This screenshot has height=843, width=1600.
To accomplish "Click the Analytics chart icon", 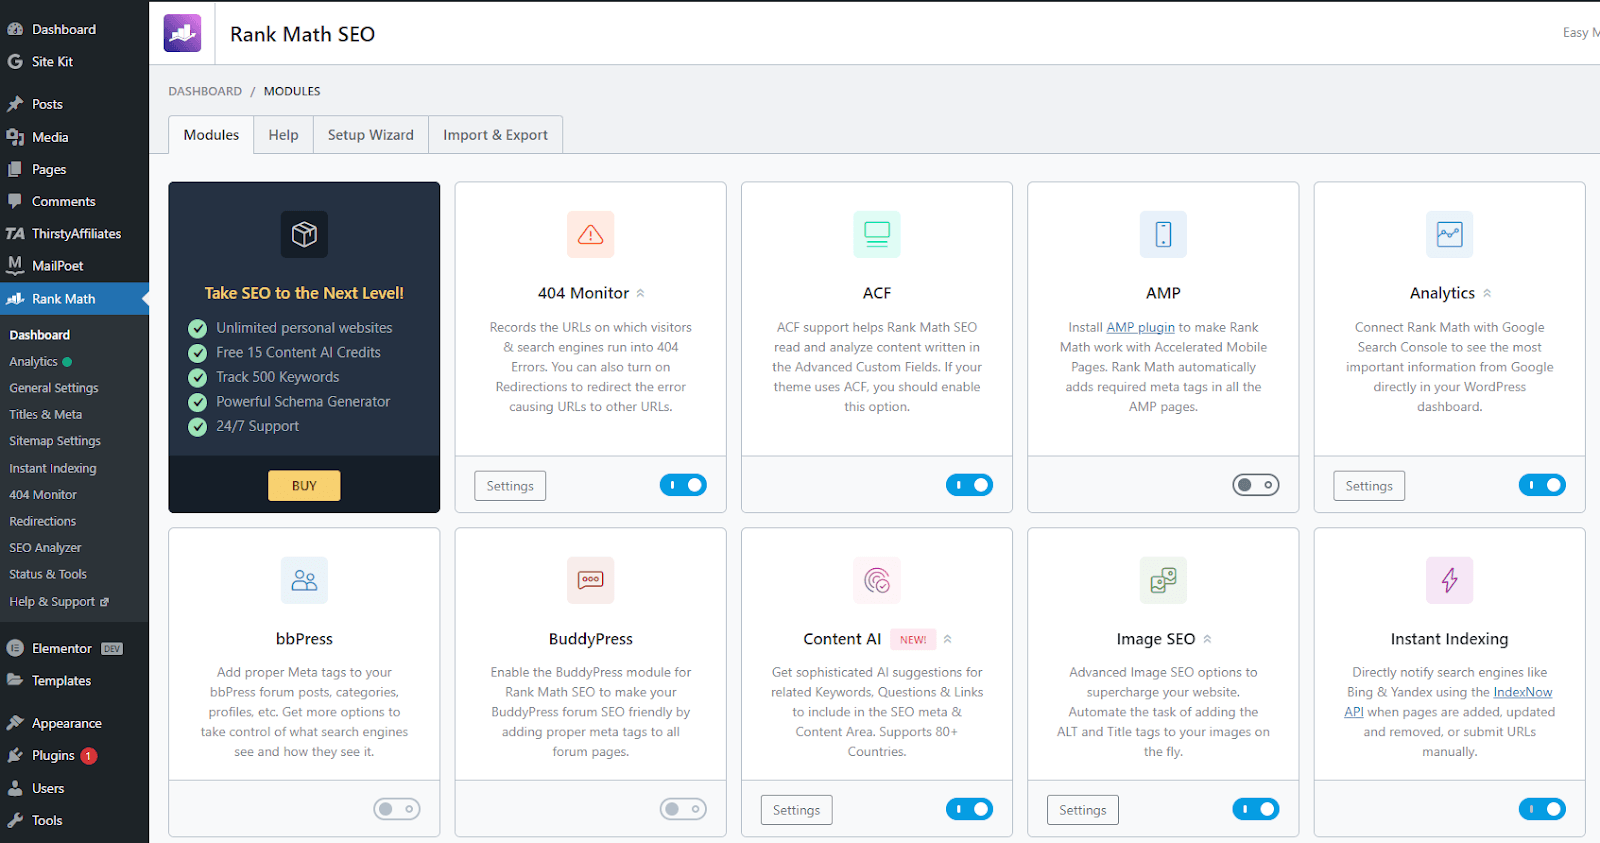I will pos(1449,234).
